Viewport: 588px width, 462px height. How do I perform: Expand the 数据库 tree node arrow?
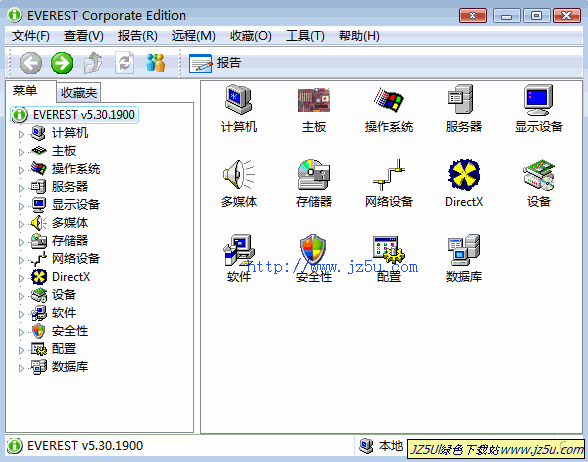click(21, 368)
